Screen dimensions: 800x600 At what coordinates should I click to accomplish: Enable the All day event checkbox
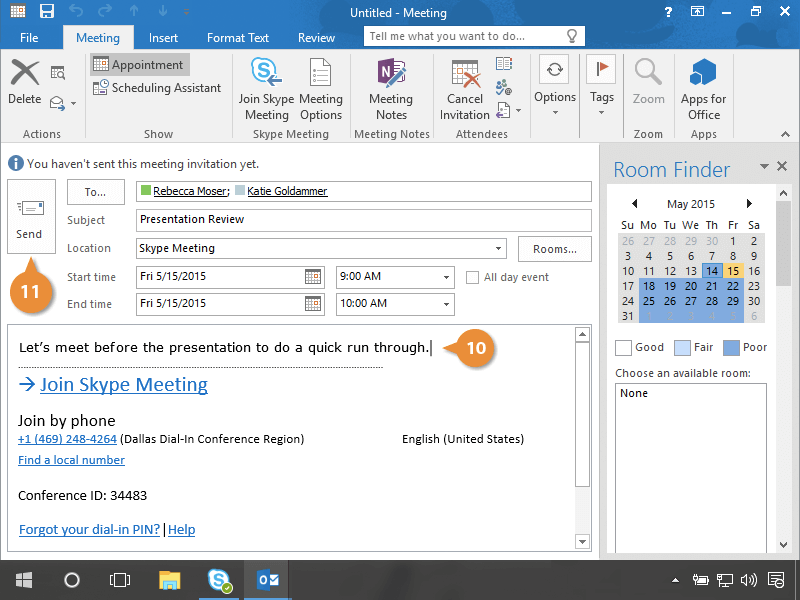tap(473, 277)
